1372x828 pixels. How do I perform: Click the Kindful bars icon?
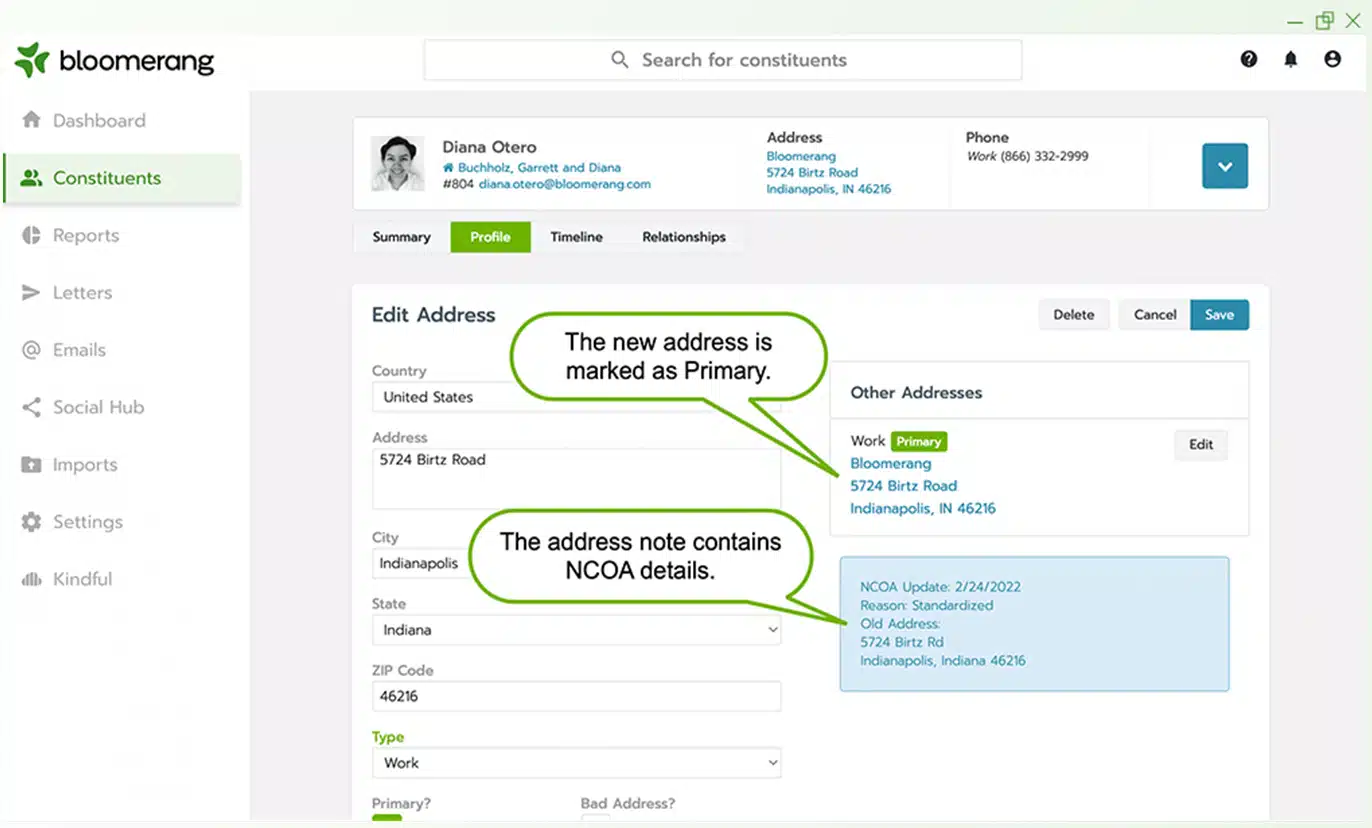point(32,579)
